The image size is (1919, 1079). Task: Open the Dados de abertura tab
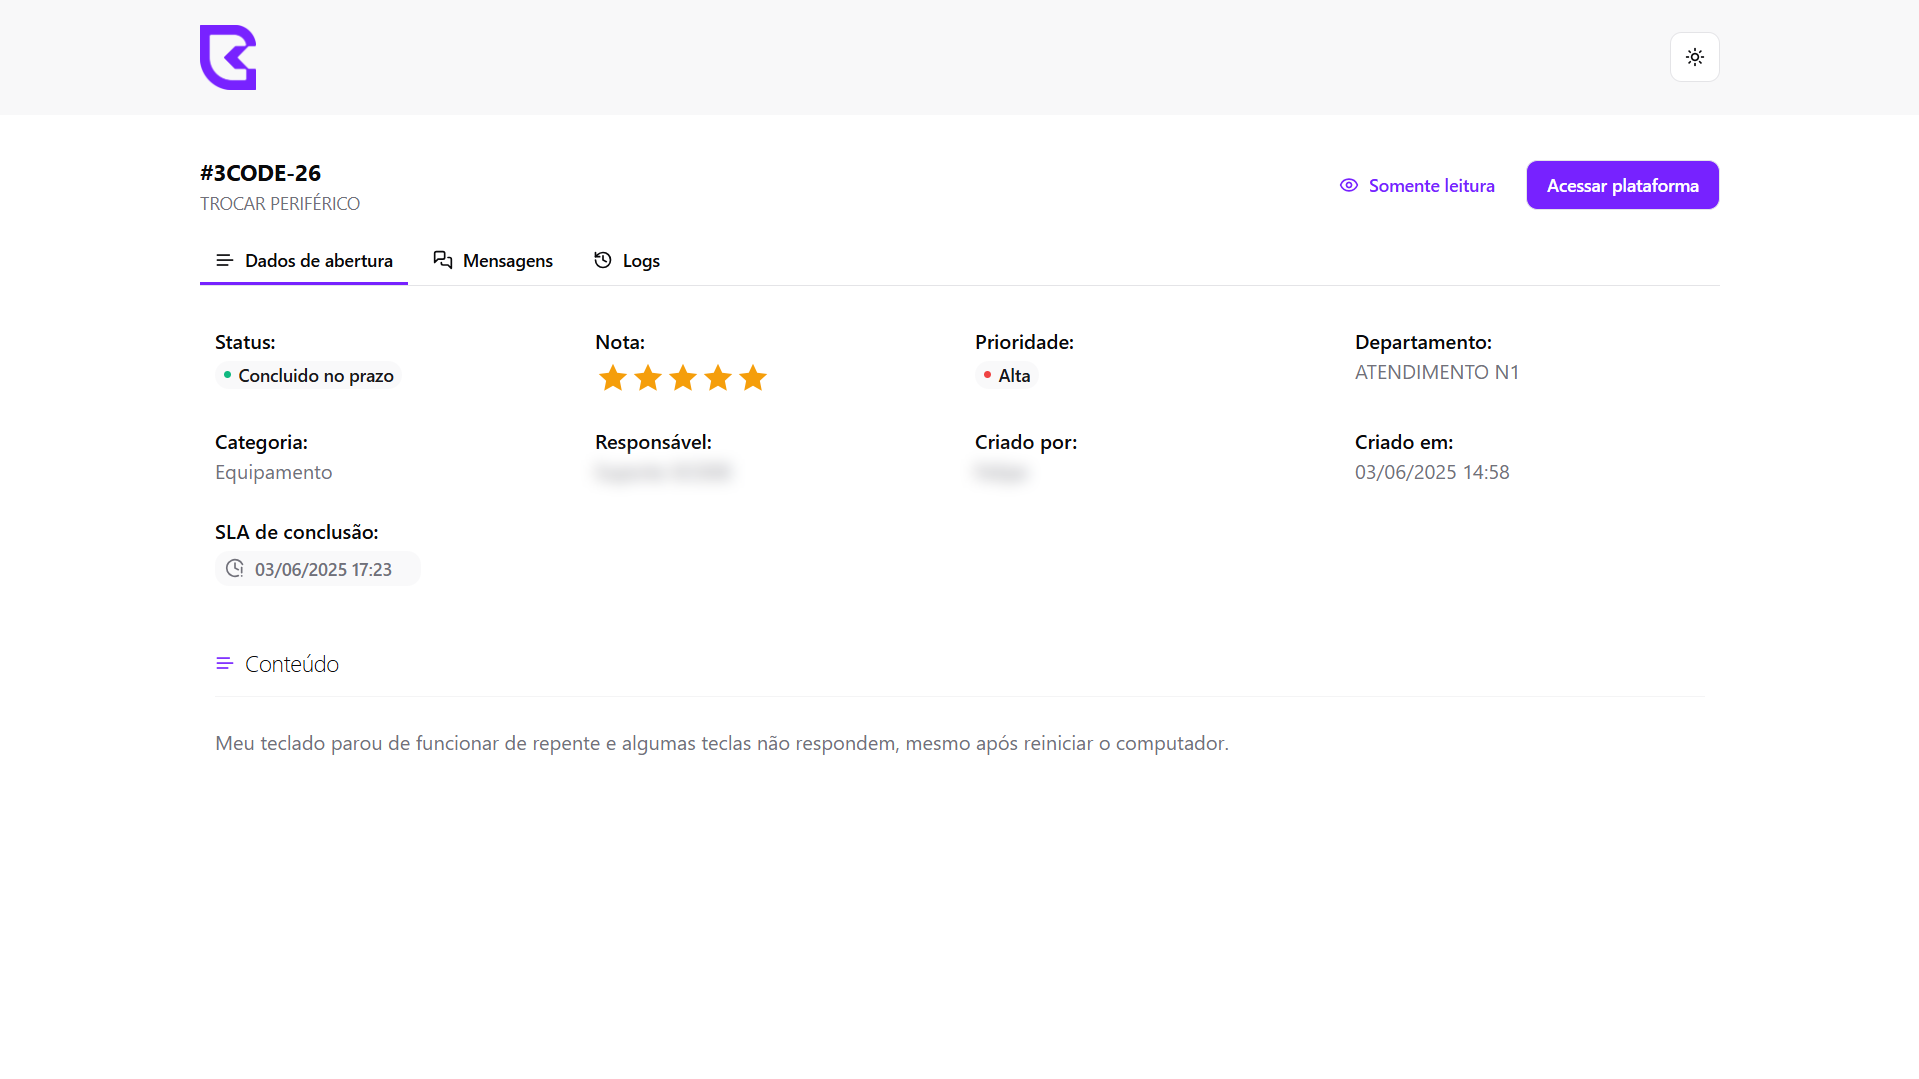(304, 260)
